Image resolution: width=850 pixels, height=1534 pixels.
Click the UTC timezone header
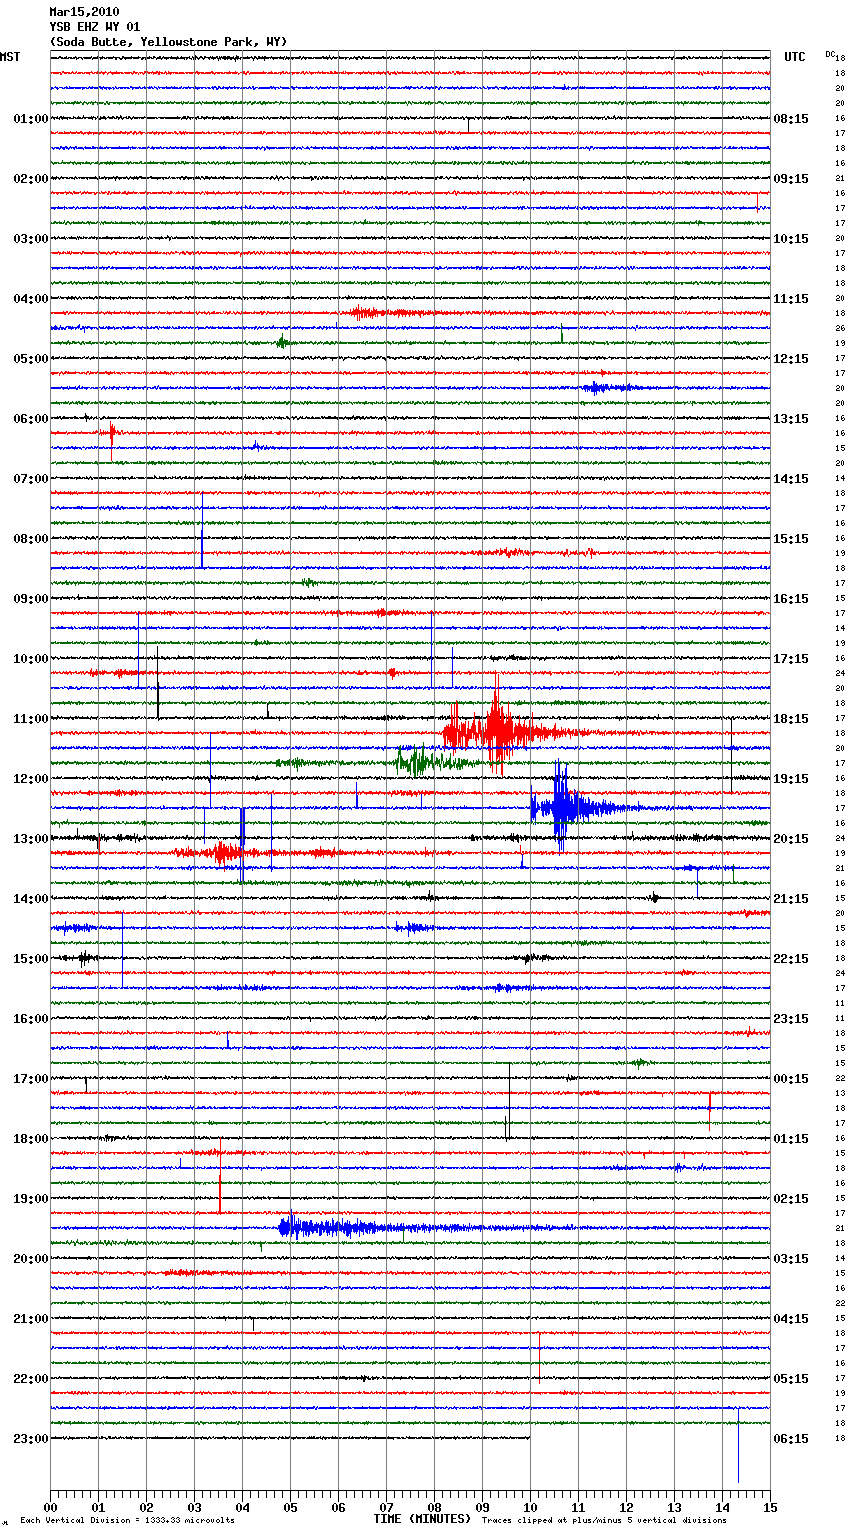(795, 57)
